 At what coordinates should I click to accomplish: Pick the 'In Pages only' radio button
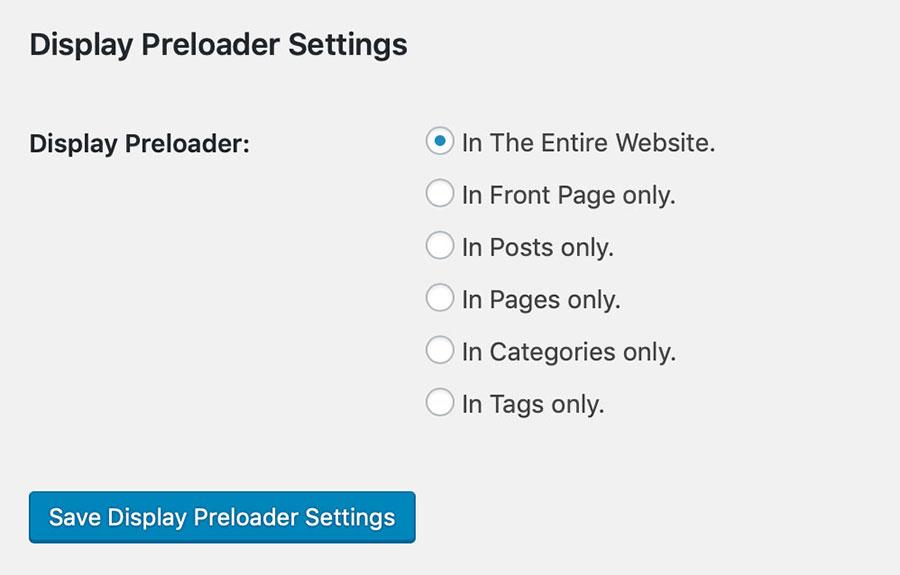440,298
